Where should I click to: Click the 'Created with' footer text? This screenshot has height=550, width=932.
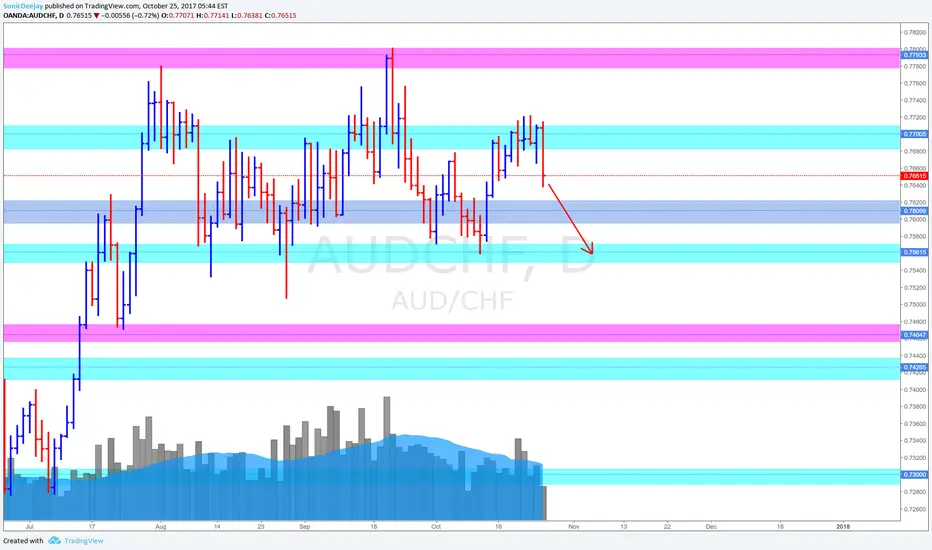tap(23, 540)
